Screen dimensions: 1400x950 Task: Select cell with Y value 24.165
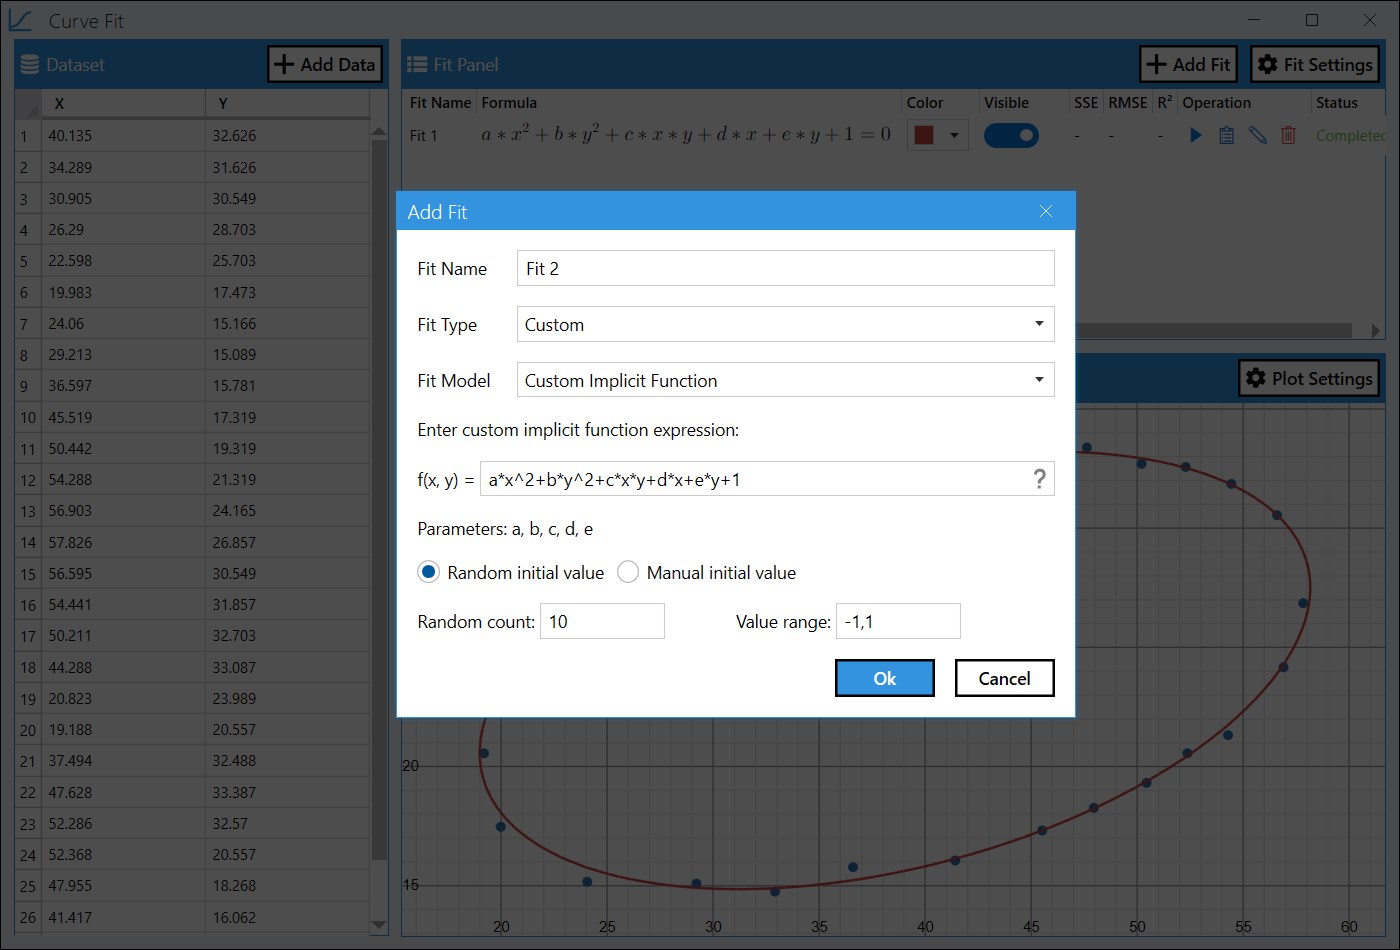click(287, 510)
